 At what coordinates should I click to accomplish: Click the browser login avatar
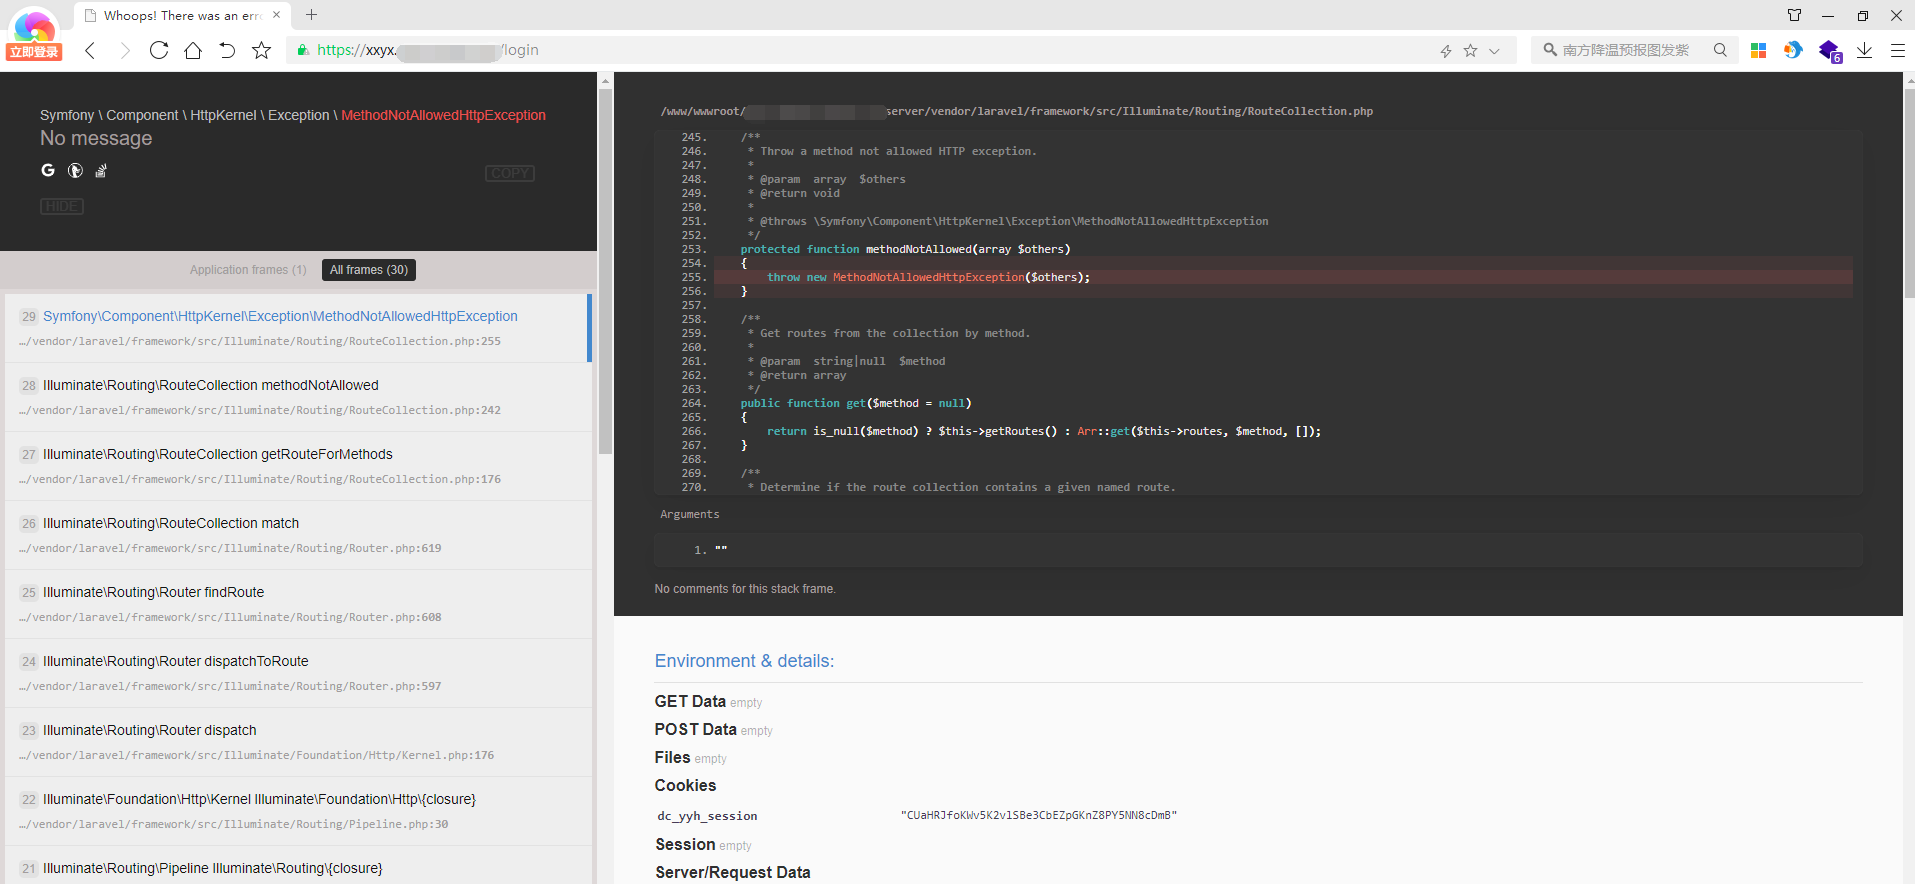(x=34, y=35)
